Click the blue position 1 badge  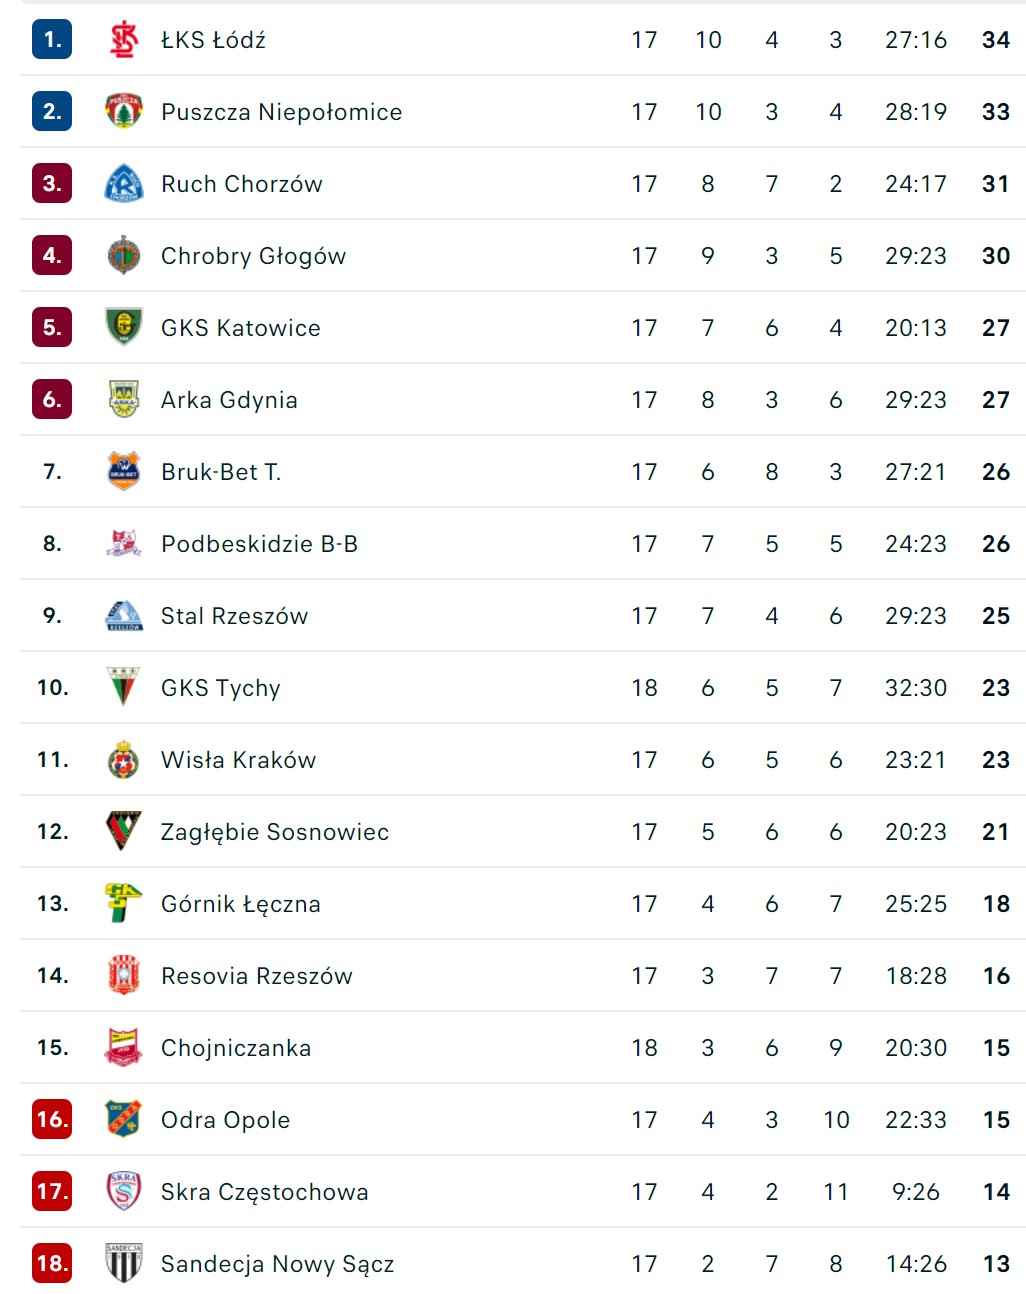[x=52, y=40]
